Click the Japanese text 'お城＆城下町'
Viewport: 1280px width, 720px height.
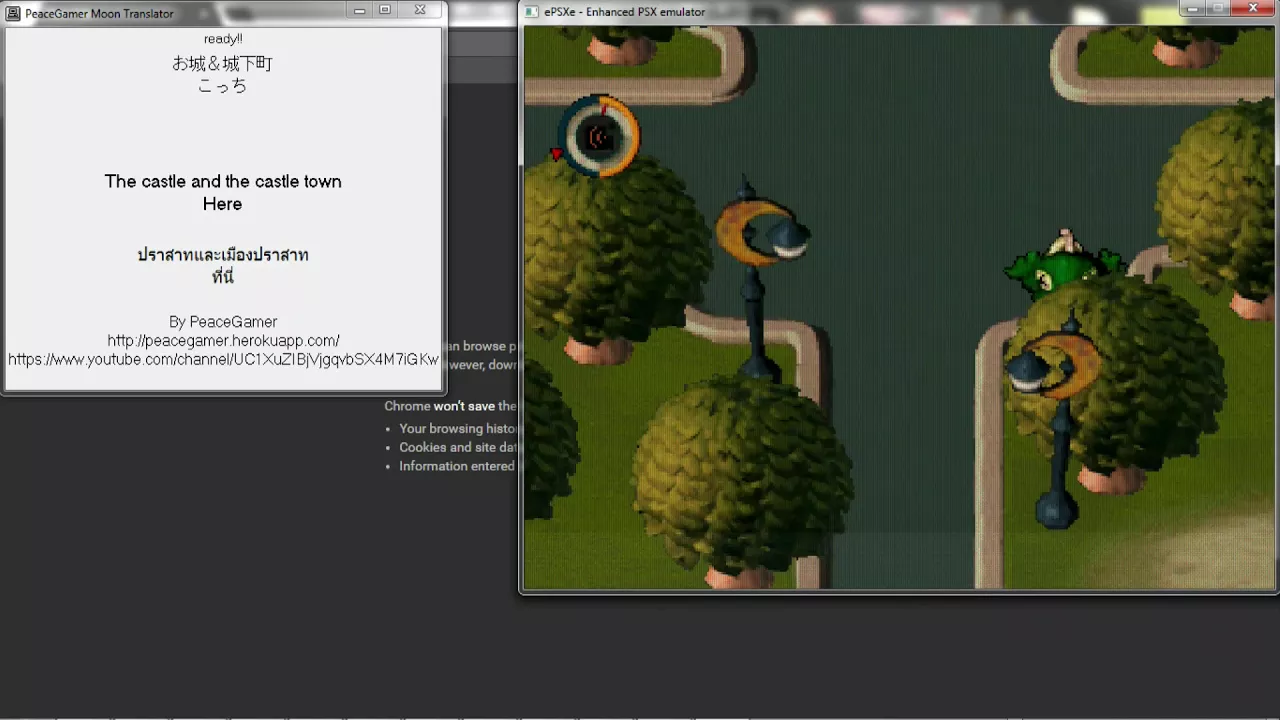[222, 63]
